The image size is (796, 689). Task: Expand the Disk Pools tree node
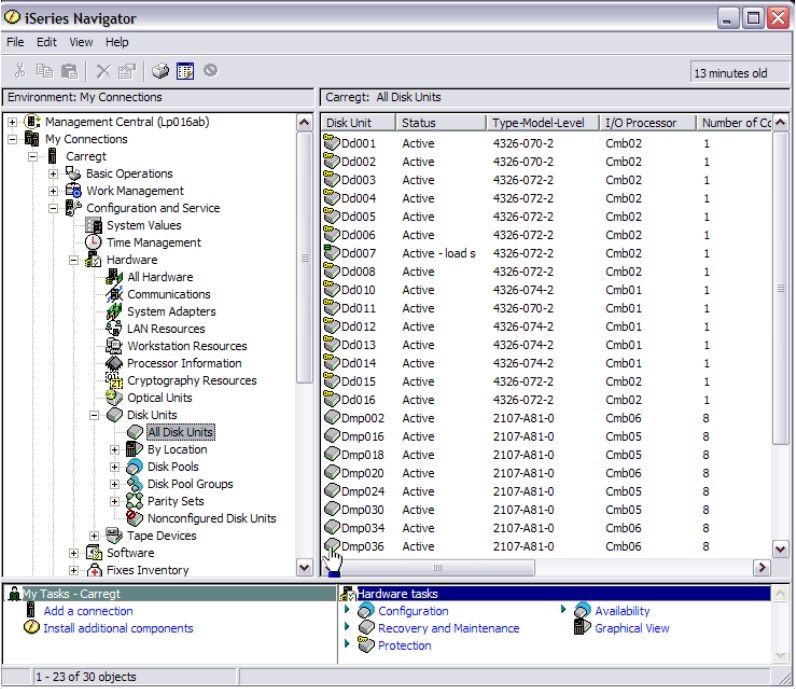tap(115, 467)
